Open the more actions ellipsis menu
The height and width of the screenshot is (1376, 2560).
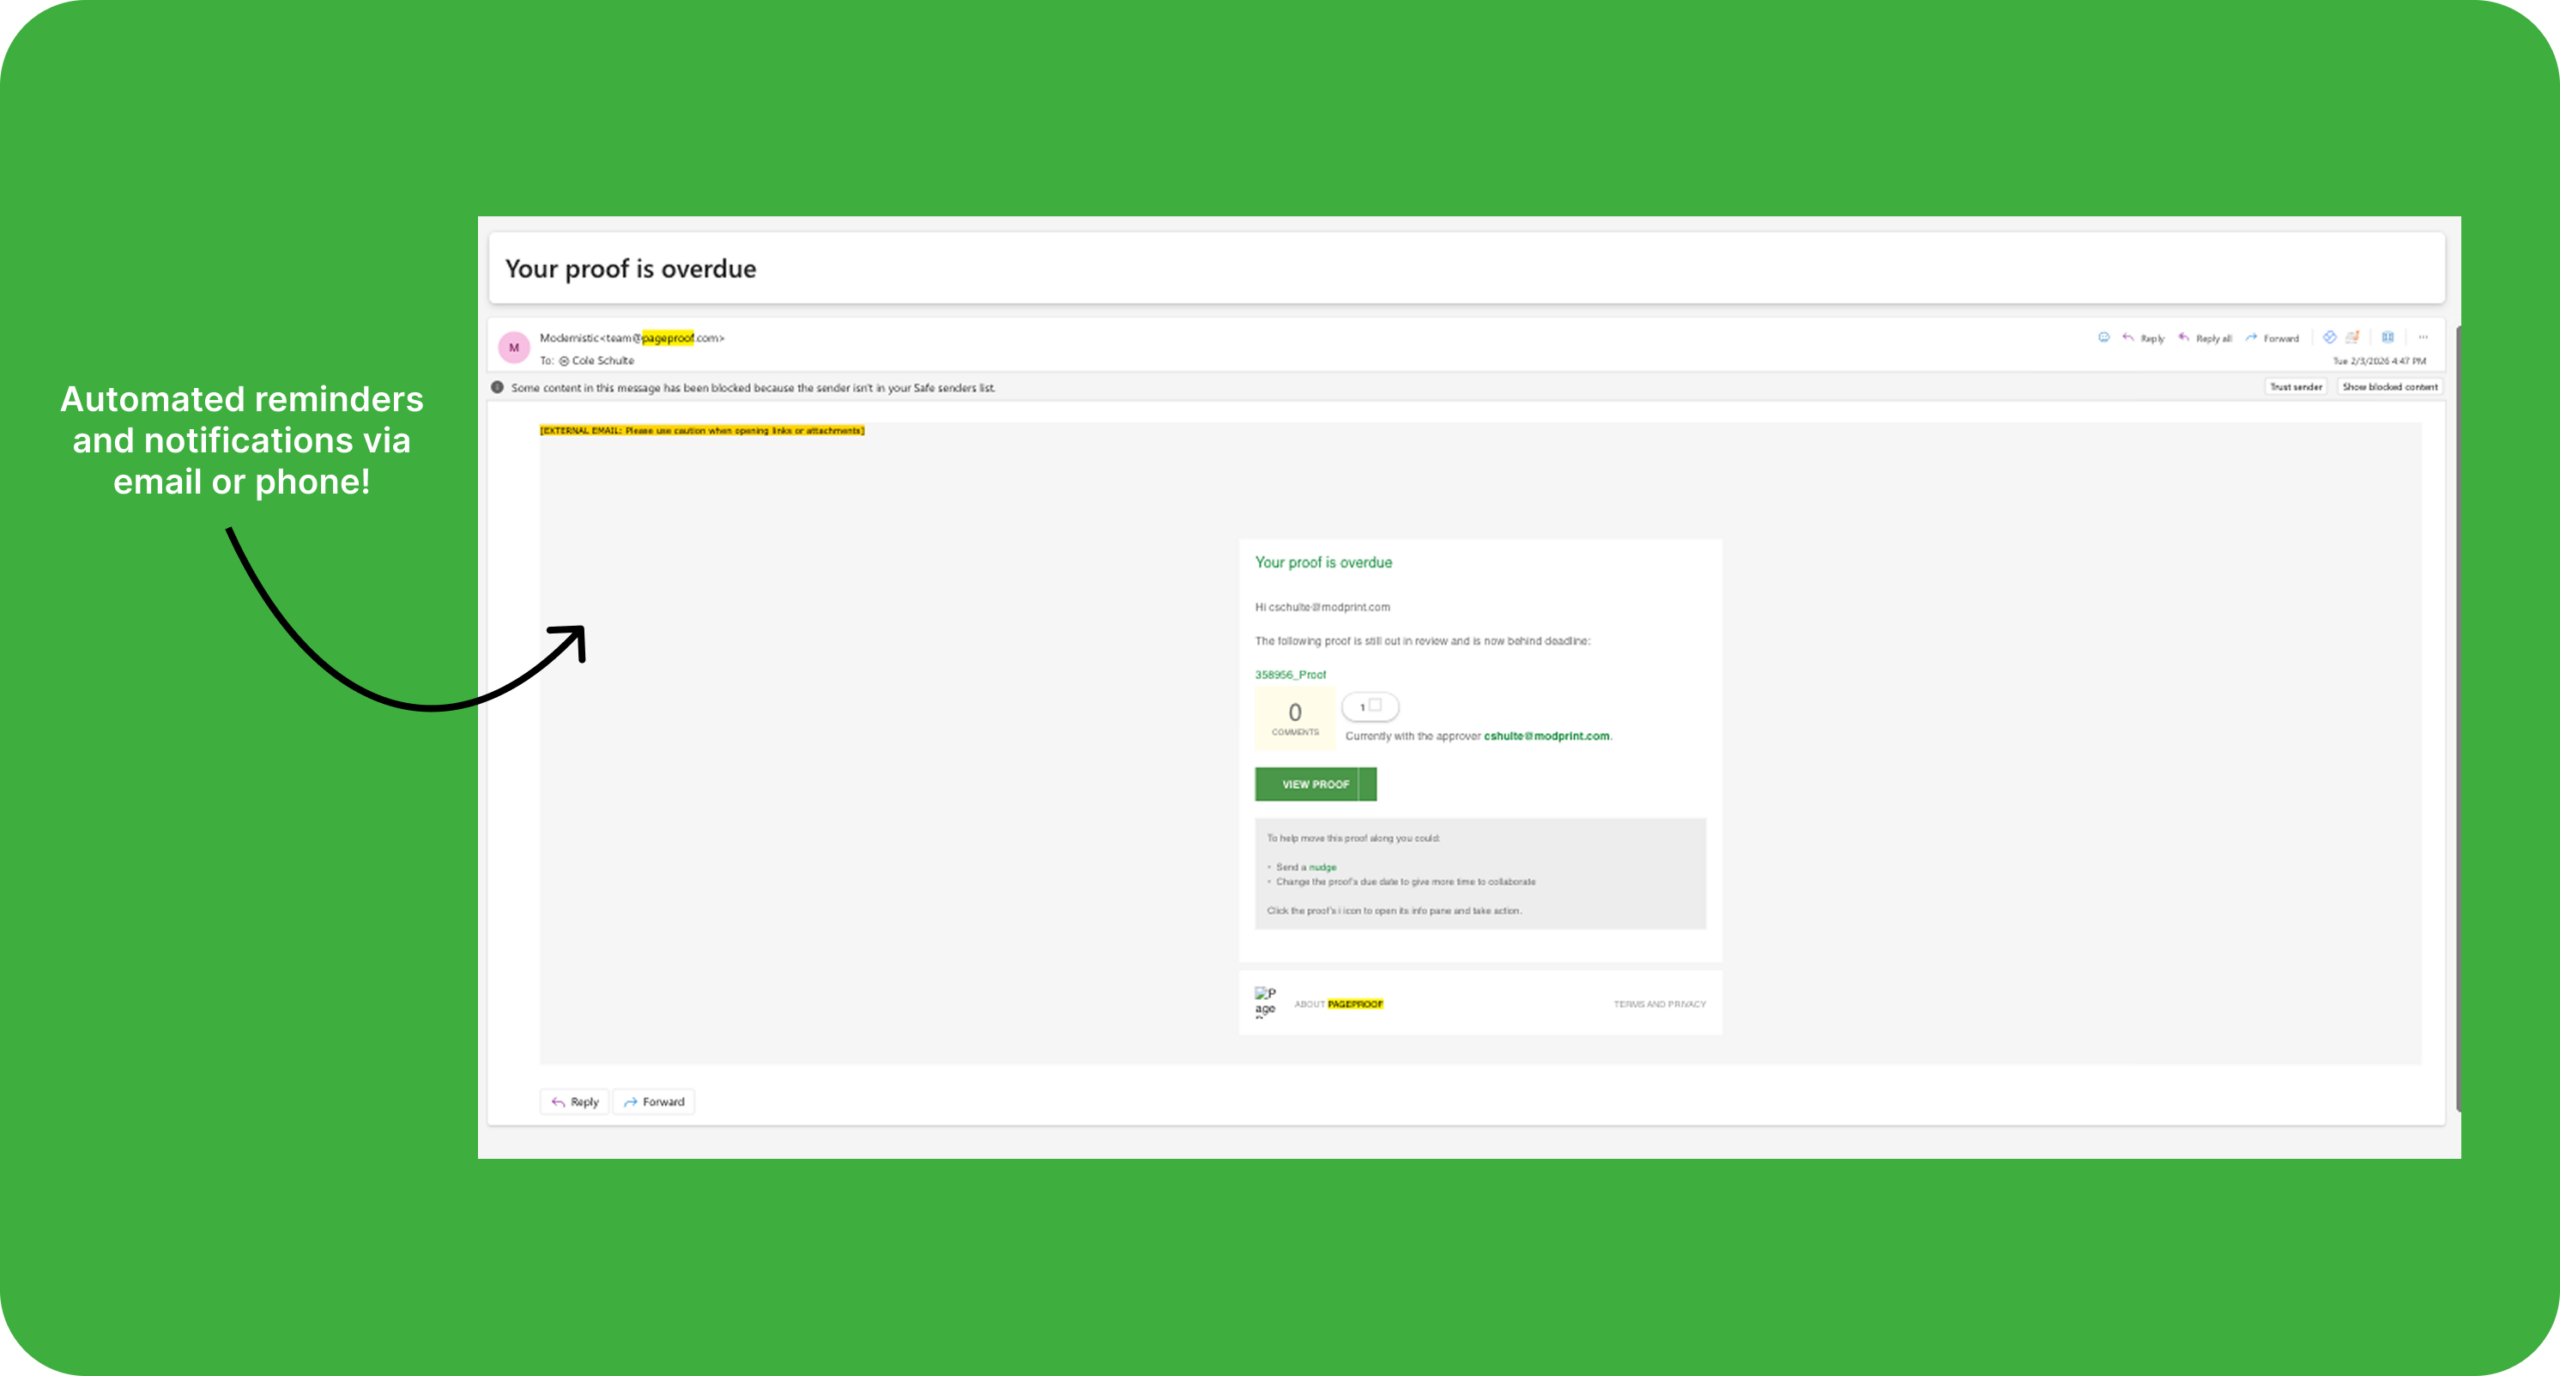point(2423,337)
